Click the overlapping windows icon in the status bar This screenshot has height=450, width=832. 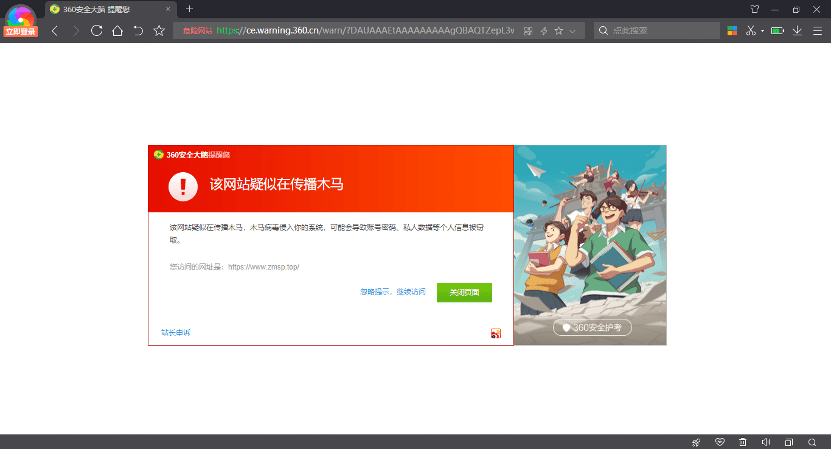click(x=789, y=442)
